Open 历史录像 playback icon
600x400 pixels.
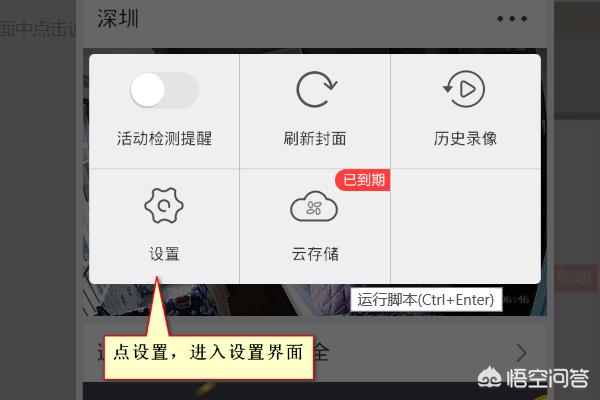coord(464,89)
